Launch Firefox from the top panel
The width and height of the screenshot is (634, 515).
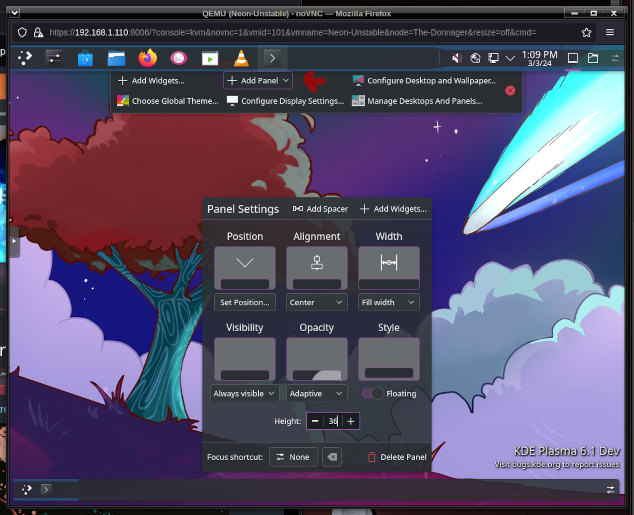coord(148,58)
